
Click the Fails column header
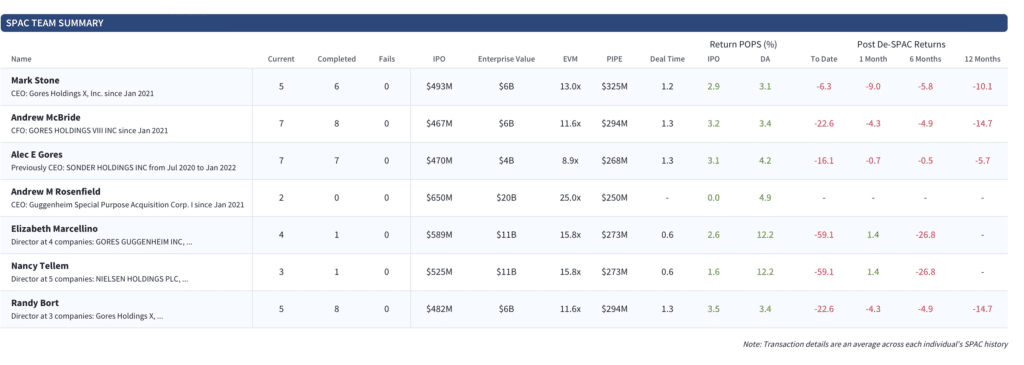(387, 59)
